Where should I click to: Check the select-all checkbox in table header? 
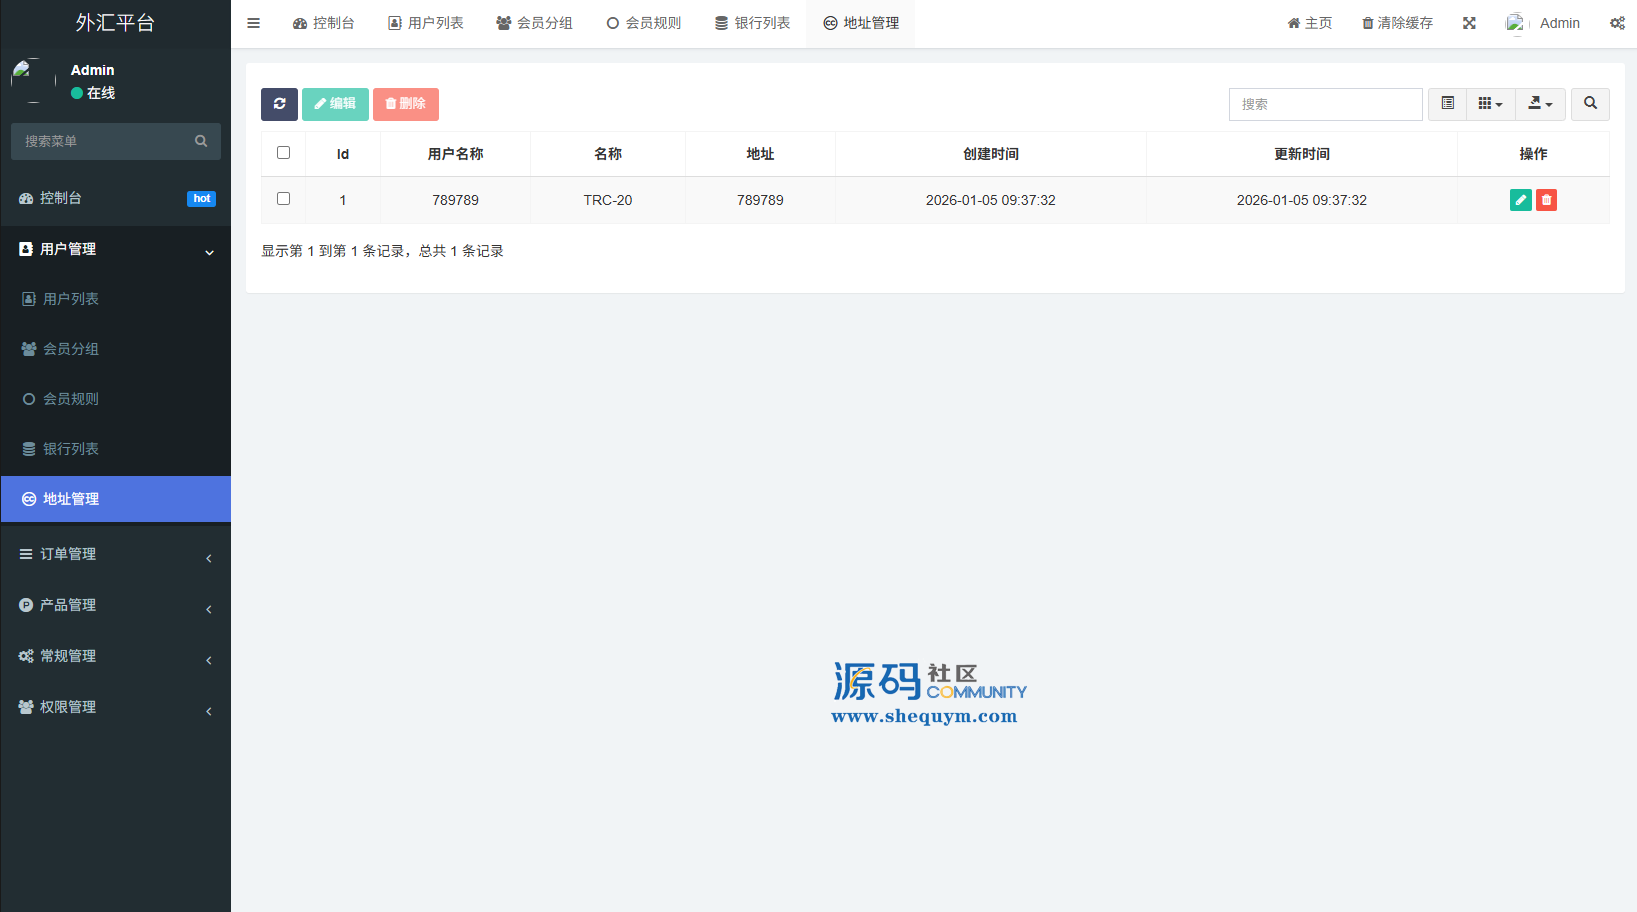283,153
